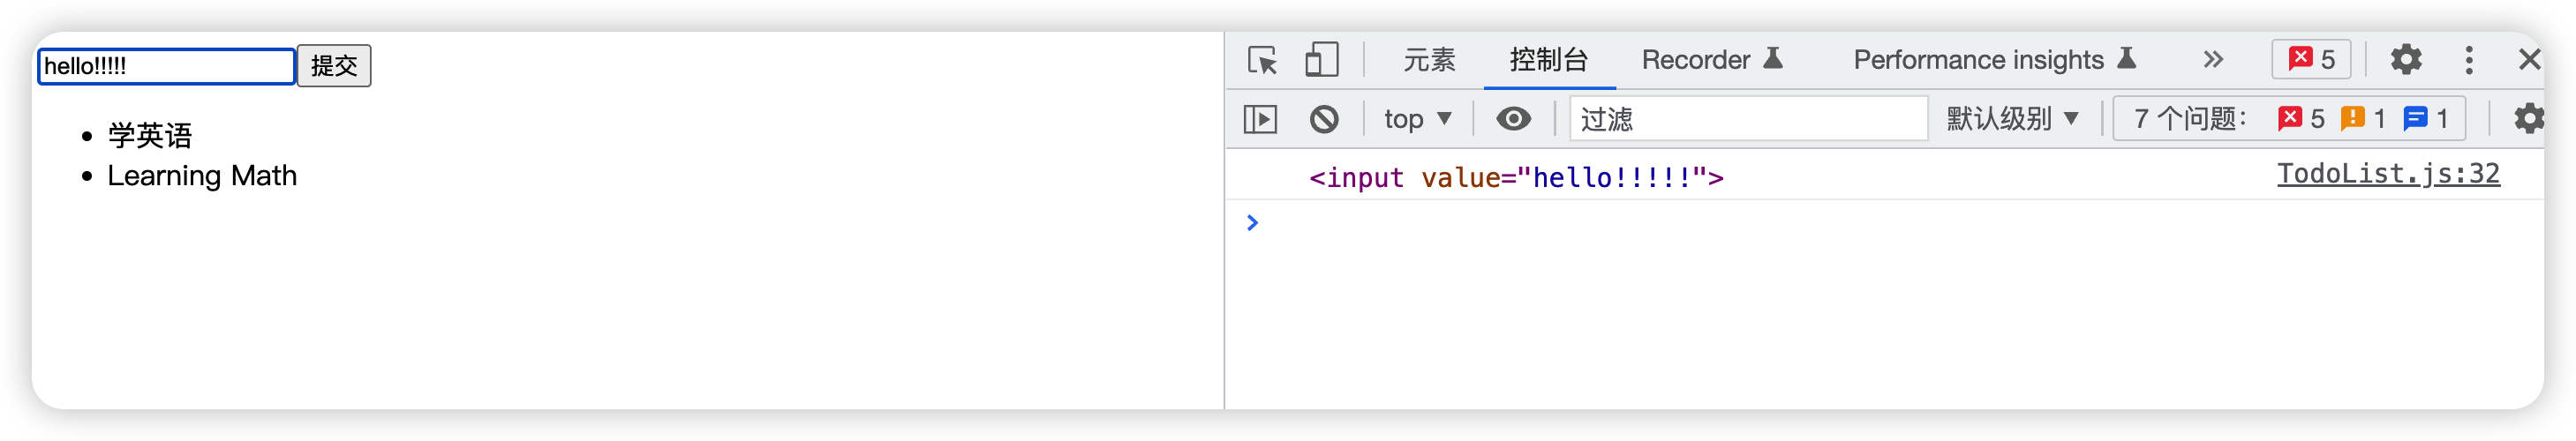Image resolution: width=2576 pixels, height=441 pixels.
Task: Create a live expression via eye icon
Action: [1513, 120]
